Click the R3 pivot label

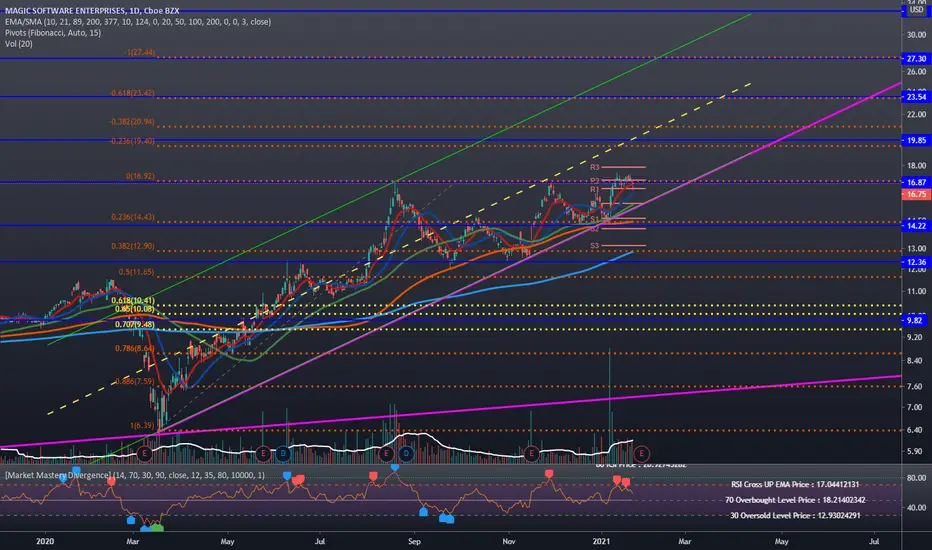[595, 168]
